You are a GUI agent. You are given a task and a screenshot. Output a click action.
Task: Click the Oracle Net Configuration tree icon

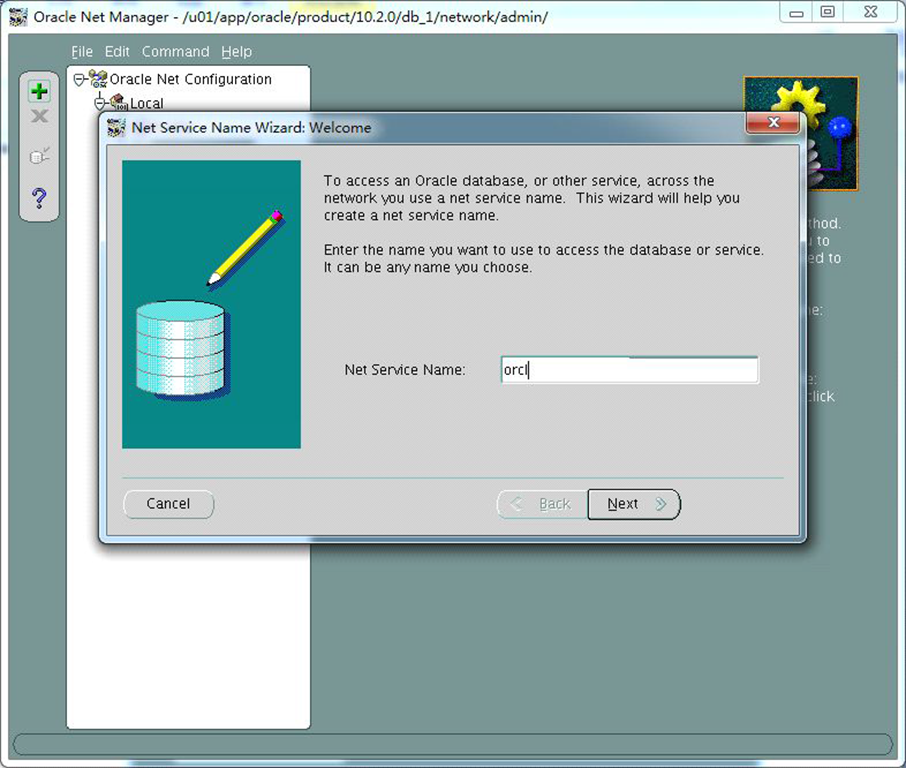click(x=98, y=79)
